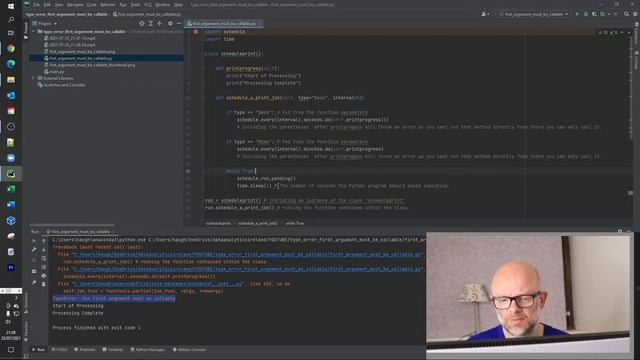
Task: Open Adobe Premiere Pro from taskbar
Action: pyautogui.click(x=11, y=267)
